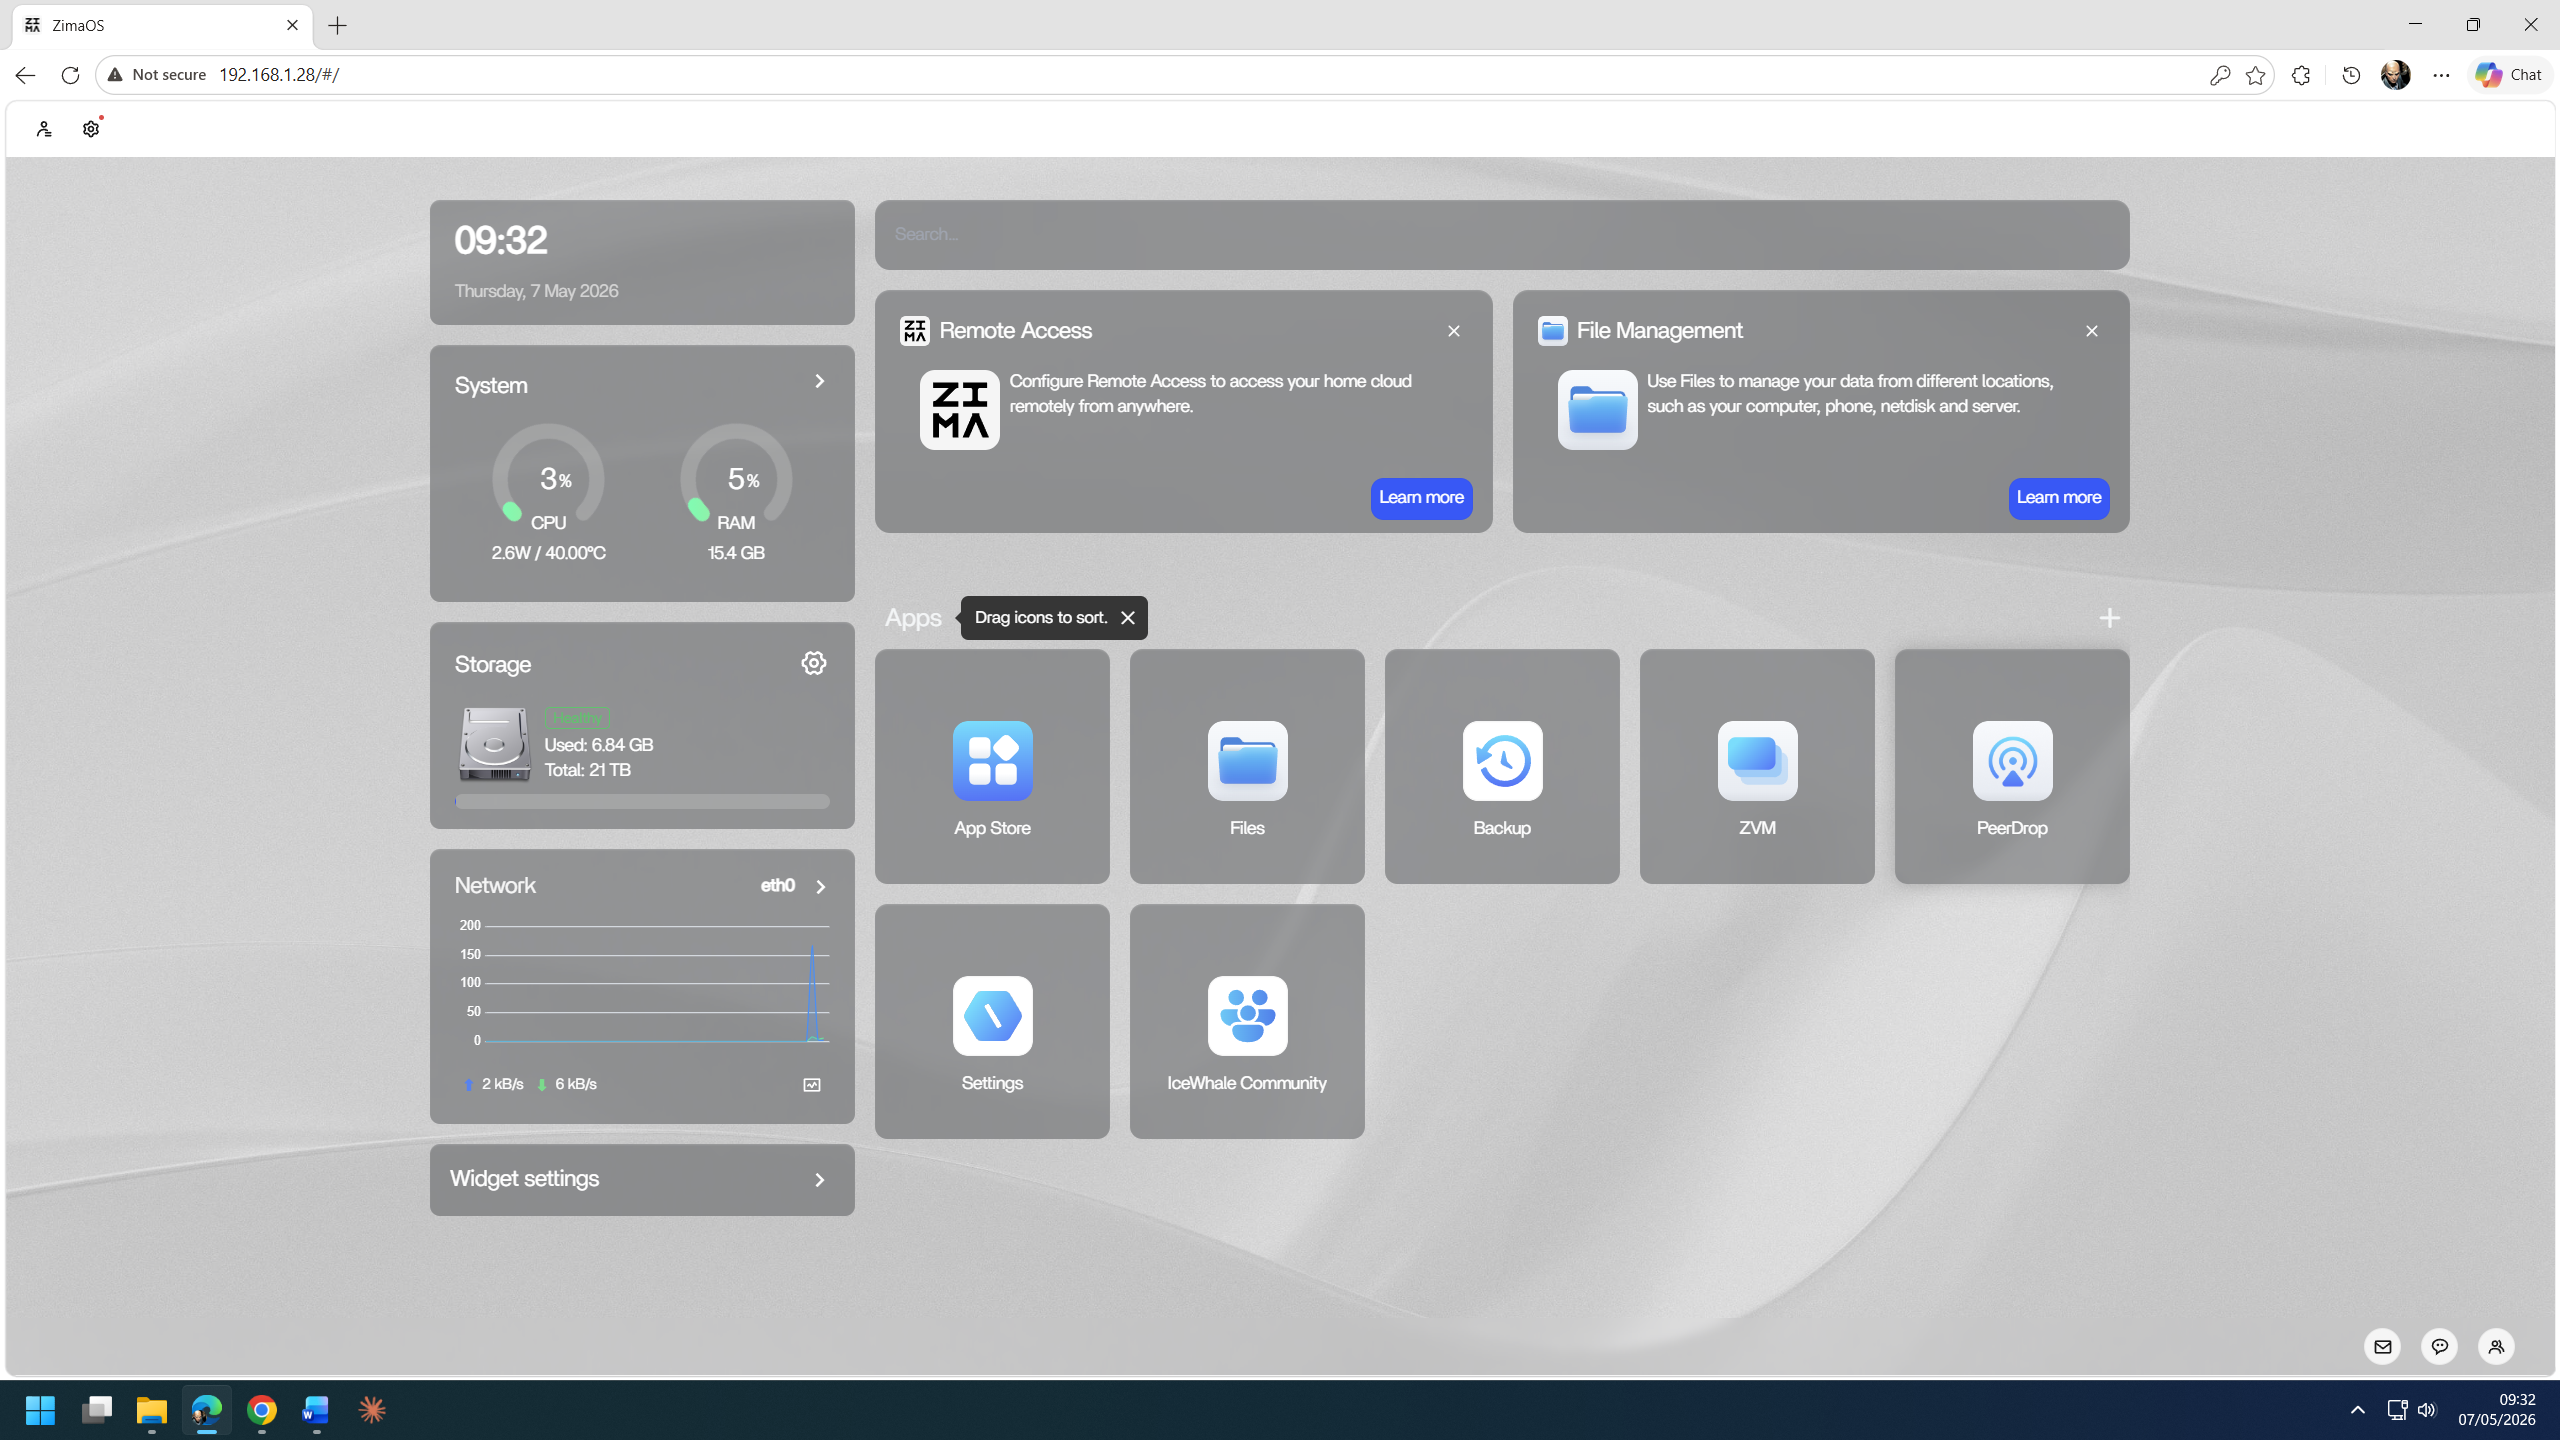Open the browser profile avatar
Viewport: 2560px width, 1440px height.
pos(2396,75)
